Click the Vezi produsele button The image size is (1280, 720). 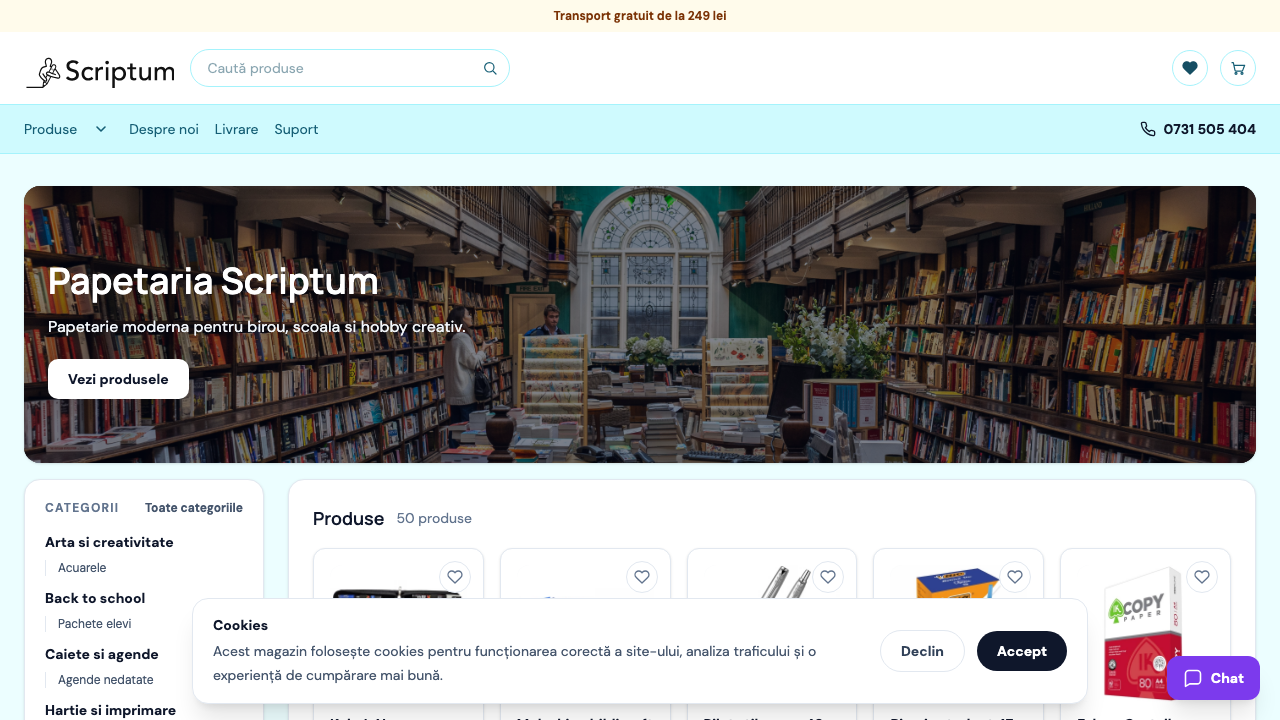[118, 379]
